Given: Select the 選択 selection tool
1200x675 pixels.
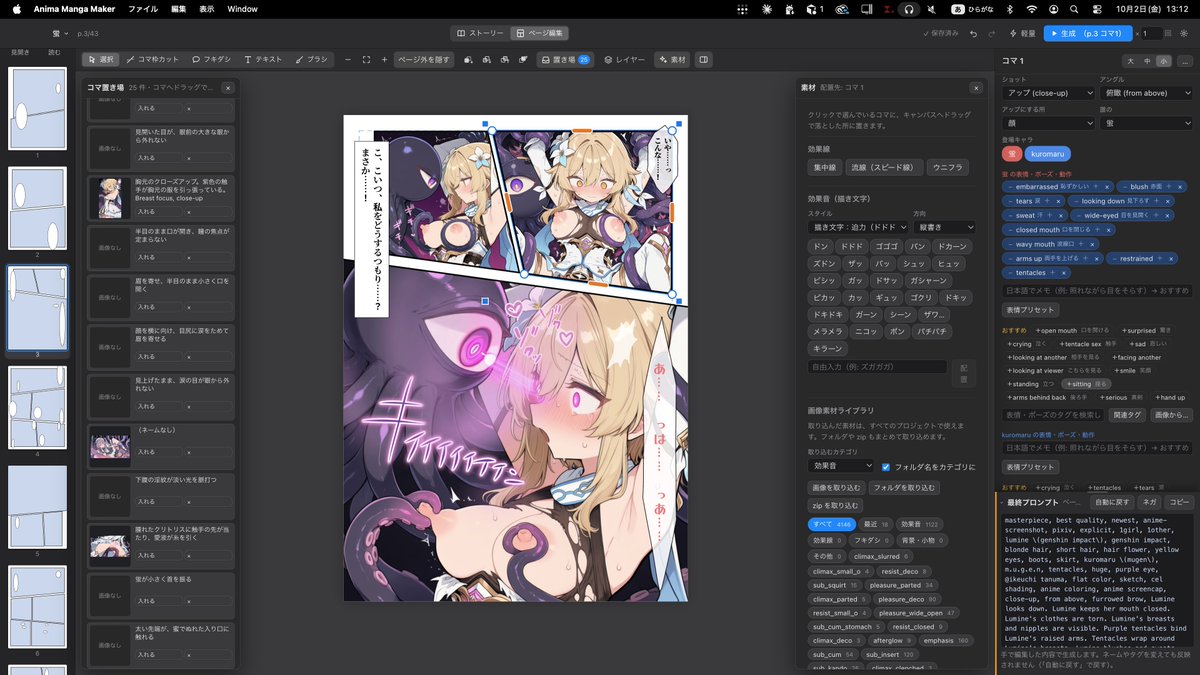Looking at the screenshot, I should pos(101,59).
